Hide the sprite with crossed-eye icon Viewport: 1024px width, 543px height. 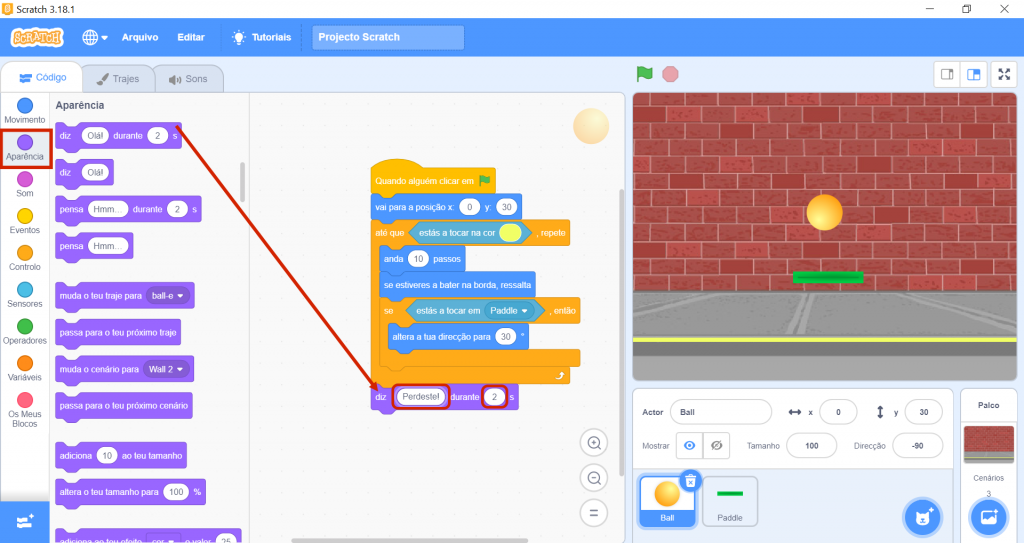716,446
